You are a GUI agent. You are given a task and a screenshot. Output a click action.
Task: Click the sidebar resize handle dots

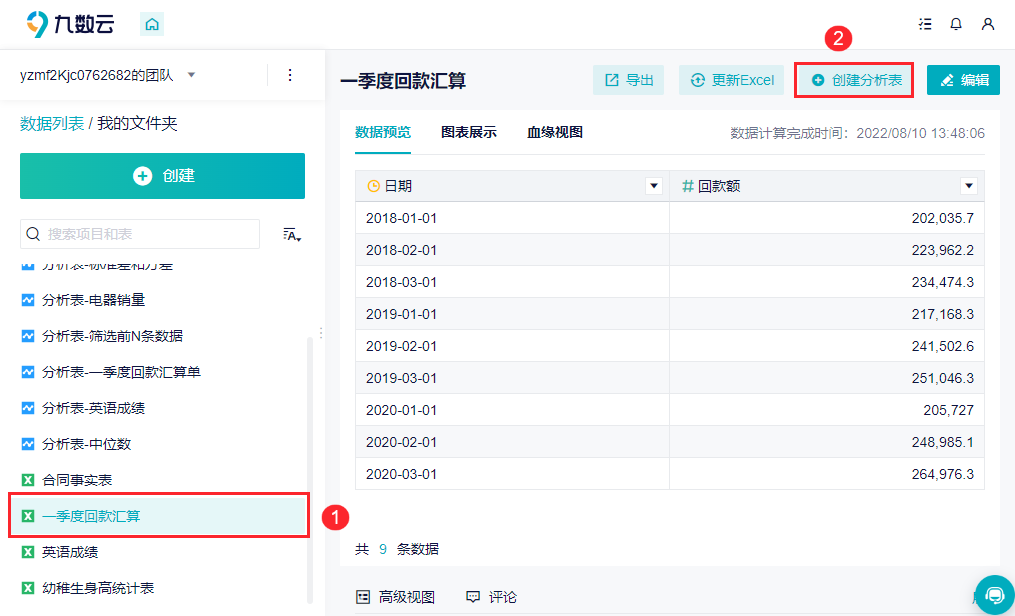321,333
